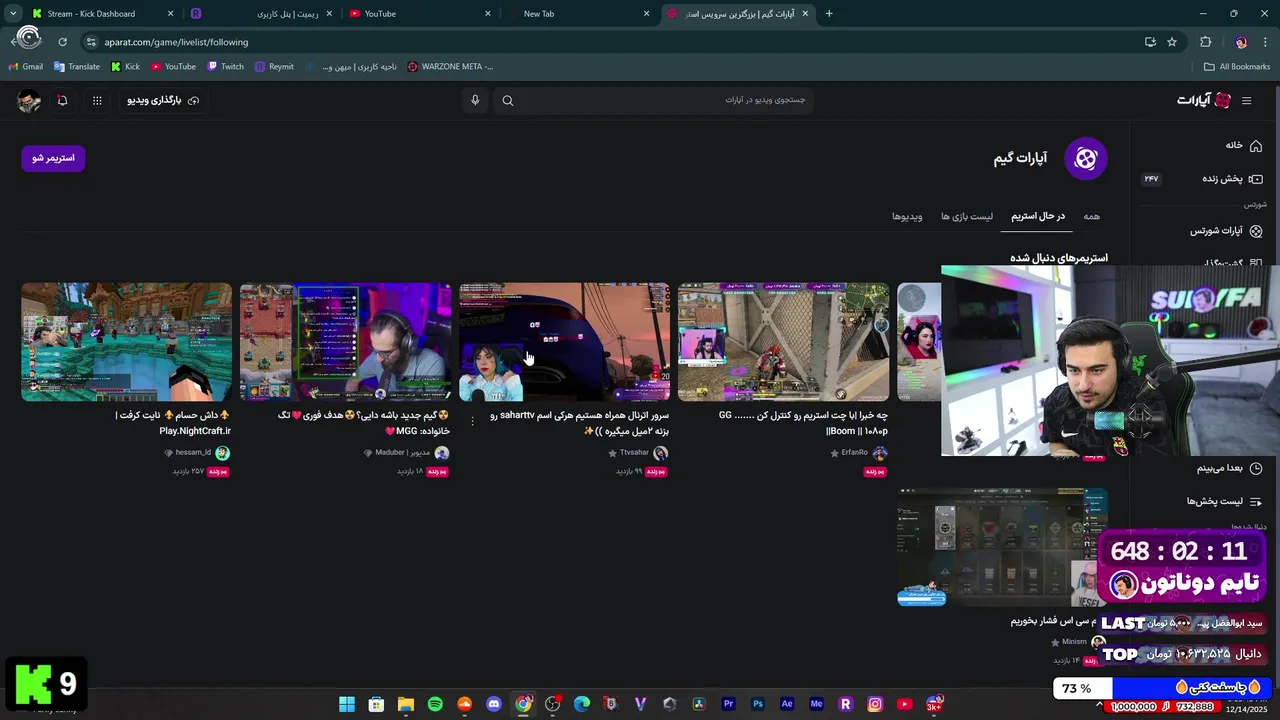View site information icon in address bar
Viewport: 1280px width, 720px height.
(x=91, y=42)
